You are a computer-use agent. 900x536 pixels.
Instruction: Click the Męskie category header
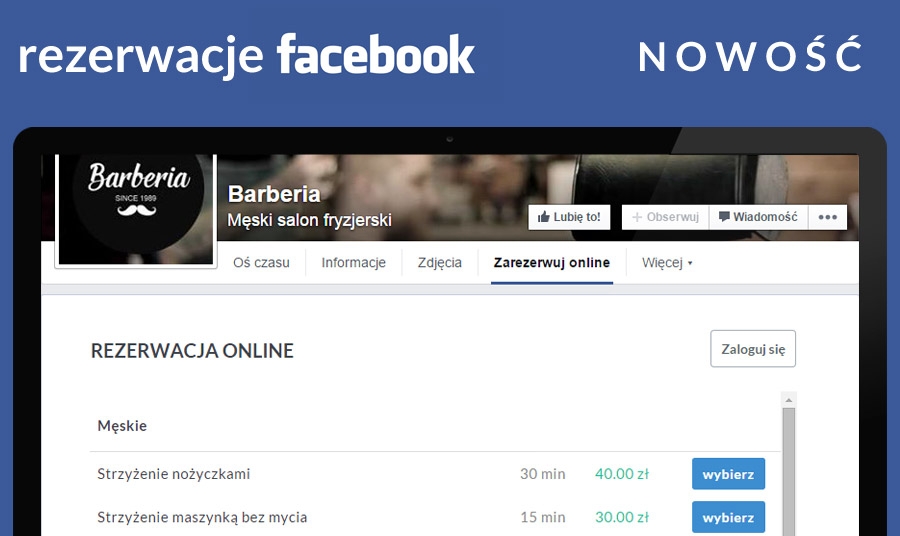[122, 426]
